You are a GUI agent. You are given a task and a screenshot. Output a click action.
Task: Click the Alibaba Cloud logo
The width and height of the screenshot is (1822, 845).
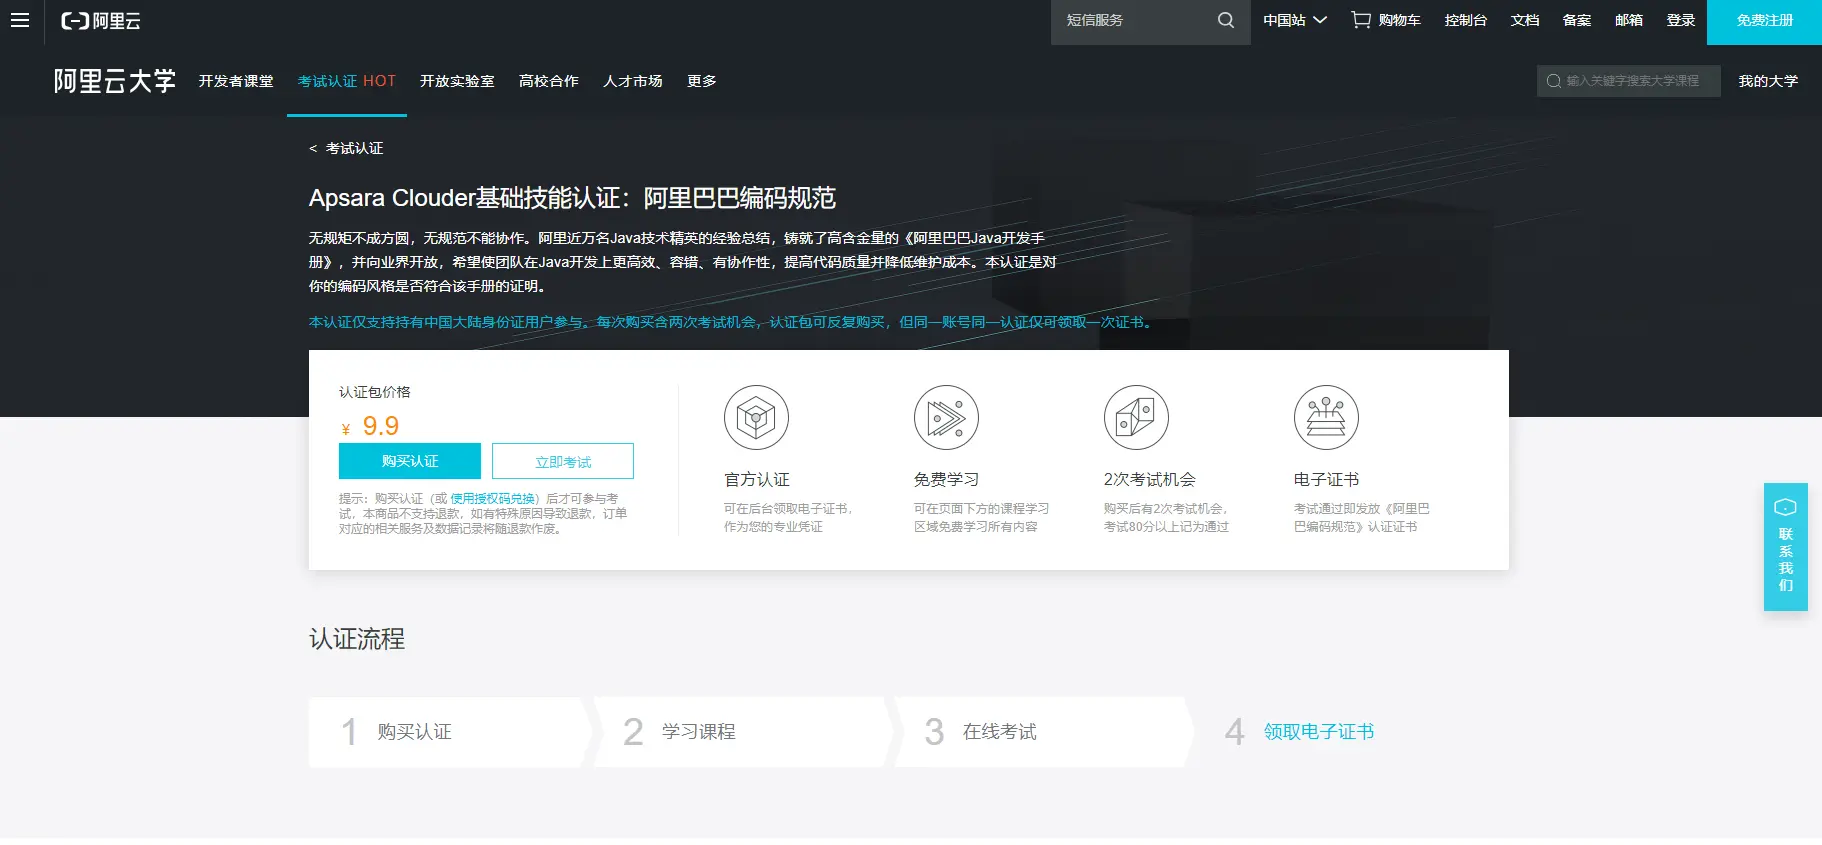101,21
